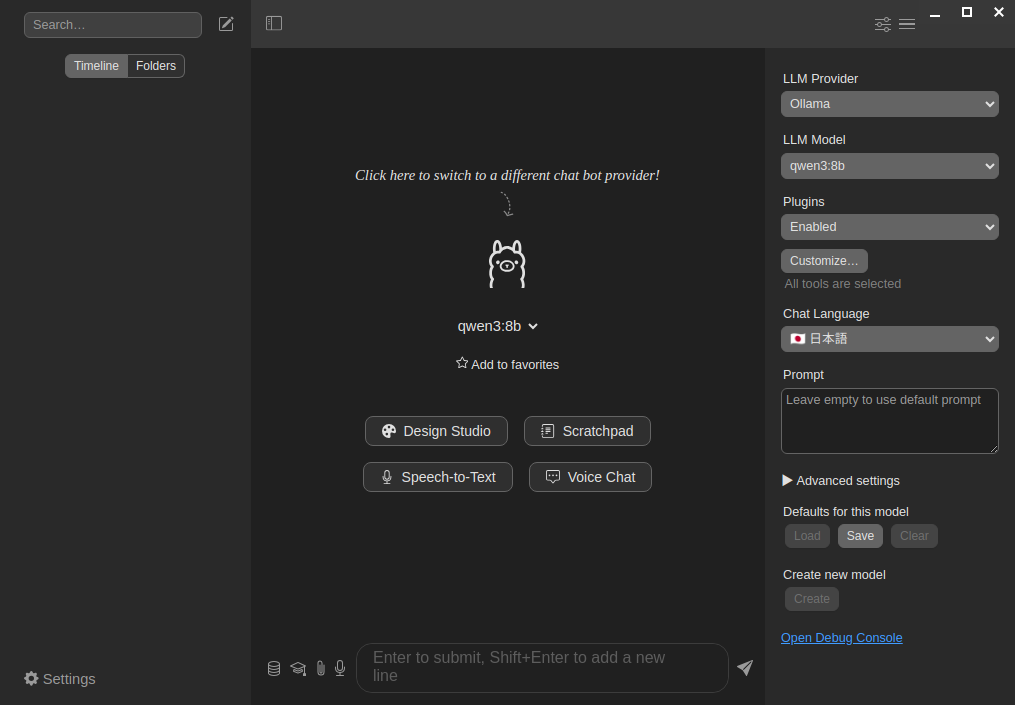Toggle the sidebar panel icon
1015x705 pixels.
tap(274, 23)
